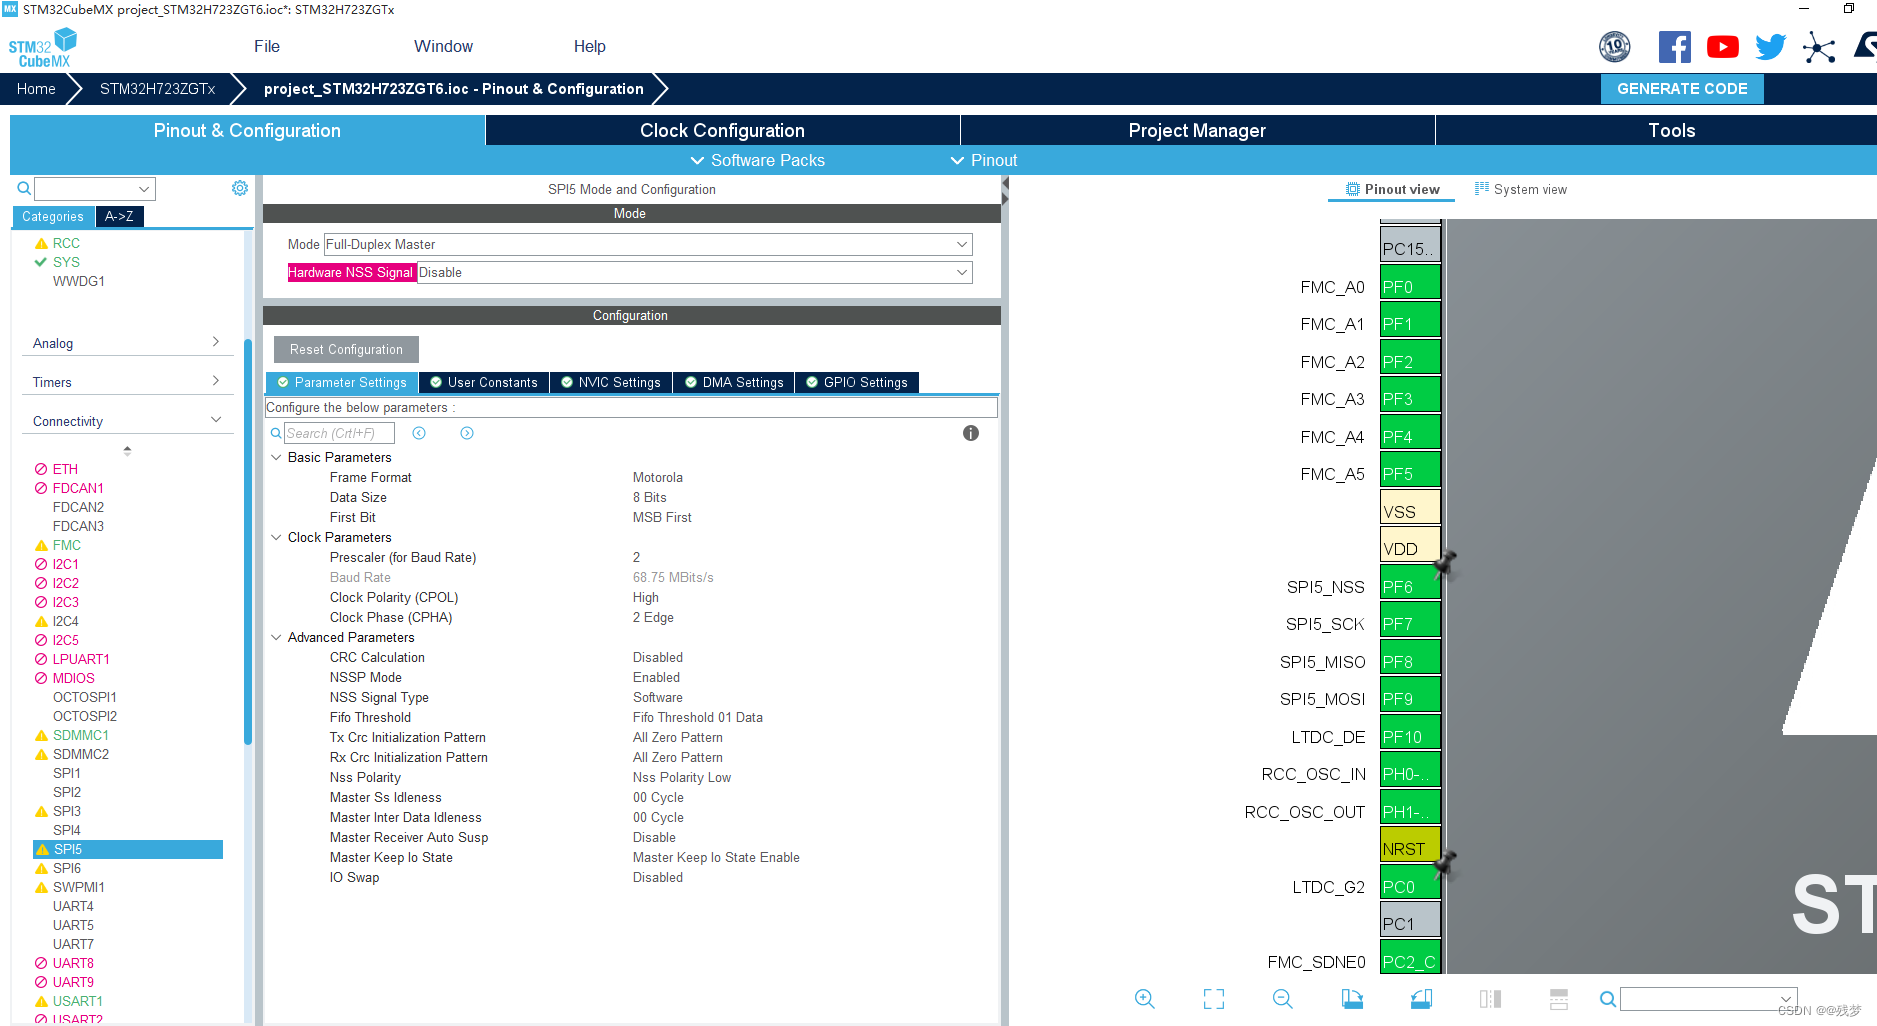Screen dimensions: 1877x1026
Task: Show parameter info icon
Action: (x=971, y=433)
